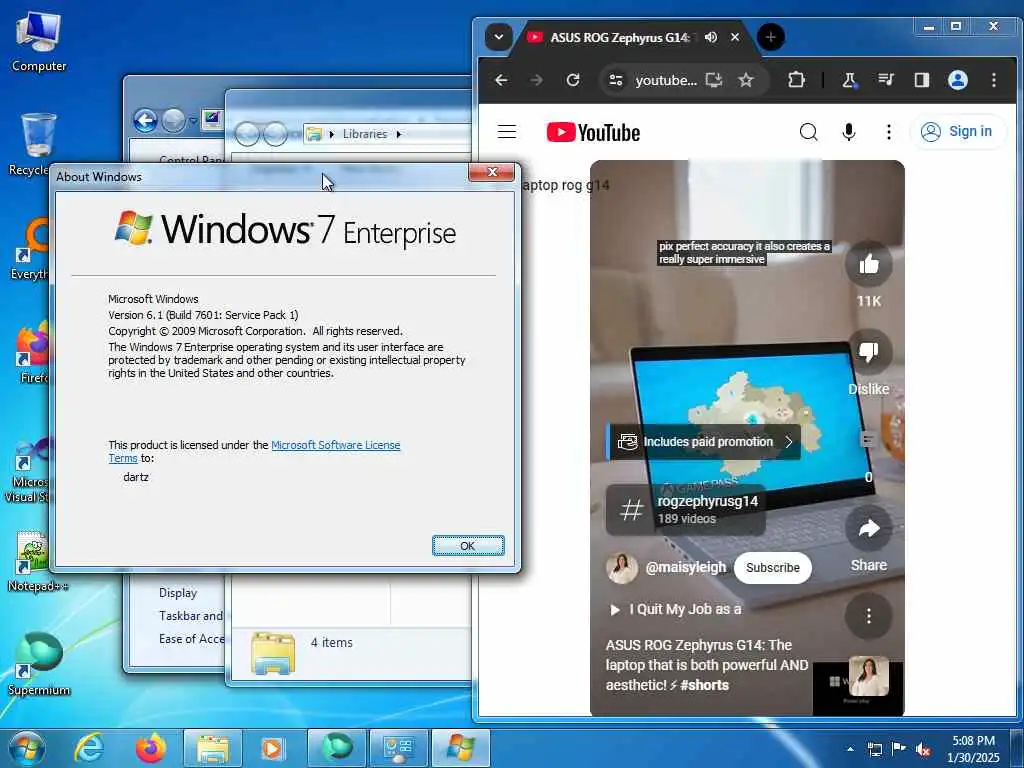1024x768 pixels.
Task: Open the media controls toolbar icon
Action: click(x=886, y=80)
